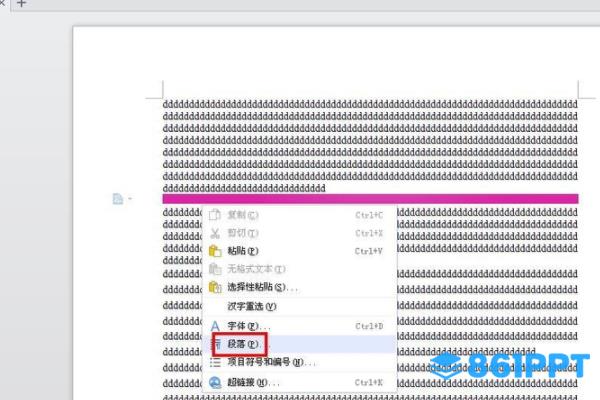Viewport: 600px width, 400px height.
Task: Open the 段落(P)... paragraph dialog entry
Action: click(300, 344)
